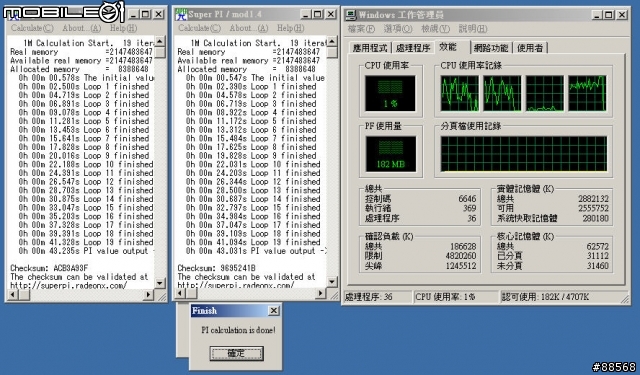The height and width of the screenshot is (375, 640).
Task: Switch to 處理程序 tab
Action: pos(413,48)
